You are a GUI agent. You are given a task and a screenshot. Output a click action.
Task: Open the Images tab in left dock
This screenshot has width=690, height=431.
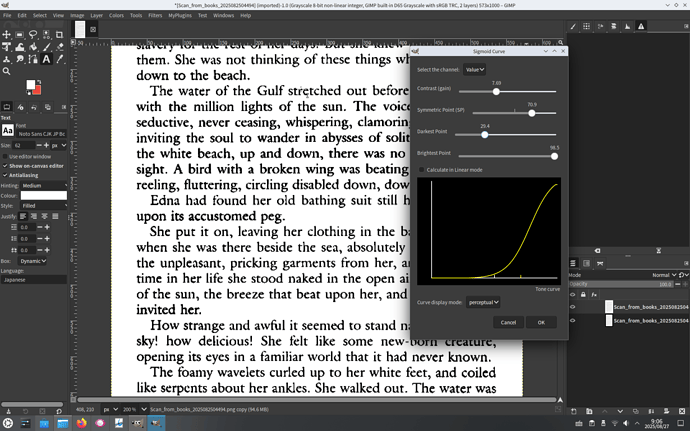pyautogui.click(x=48, y=107)
